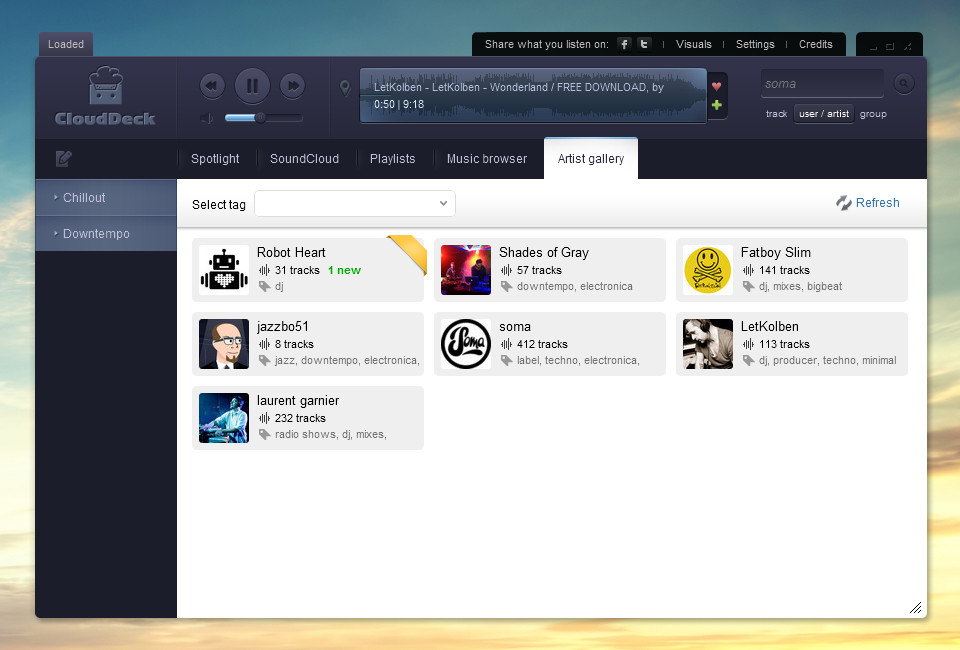
Task: Click the '57 tracks' count for Shades of Gray
Action: pyautogui.click(x=539, y=270)
